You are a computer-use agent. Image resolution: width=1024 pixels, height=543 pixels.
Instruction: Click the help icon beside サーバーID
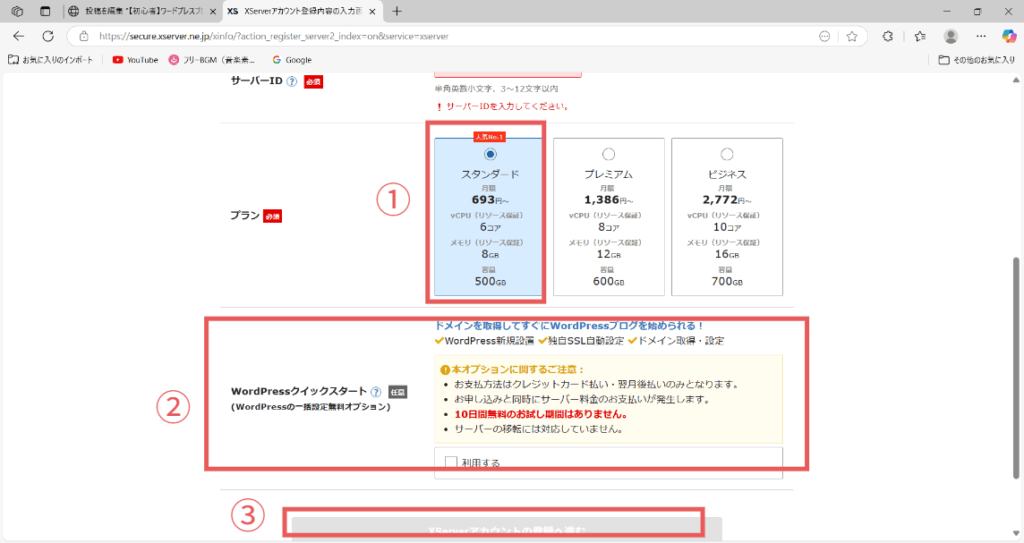point(292,82)
